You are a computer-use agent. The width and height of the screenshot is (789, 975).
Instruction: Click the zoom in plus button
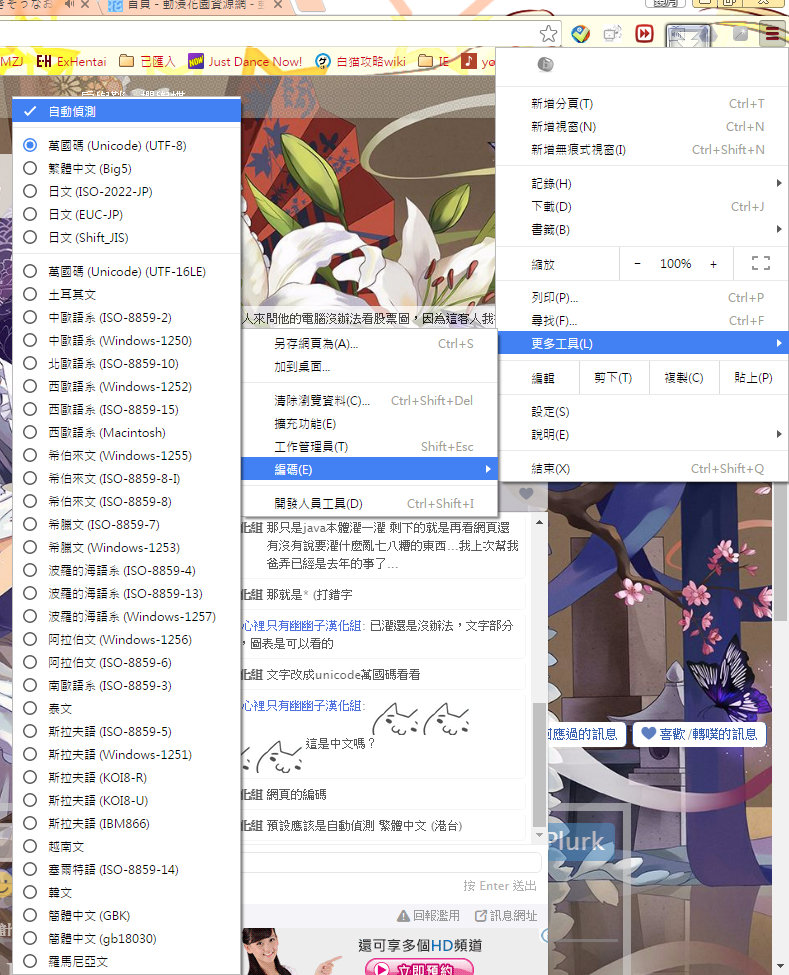713,264
